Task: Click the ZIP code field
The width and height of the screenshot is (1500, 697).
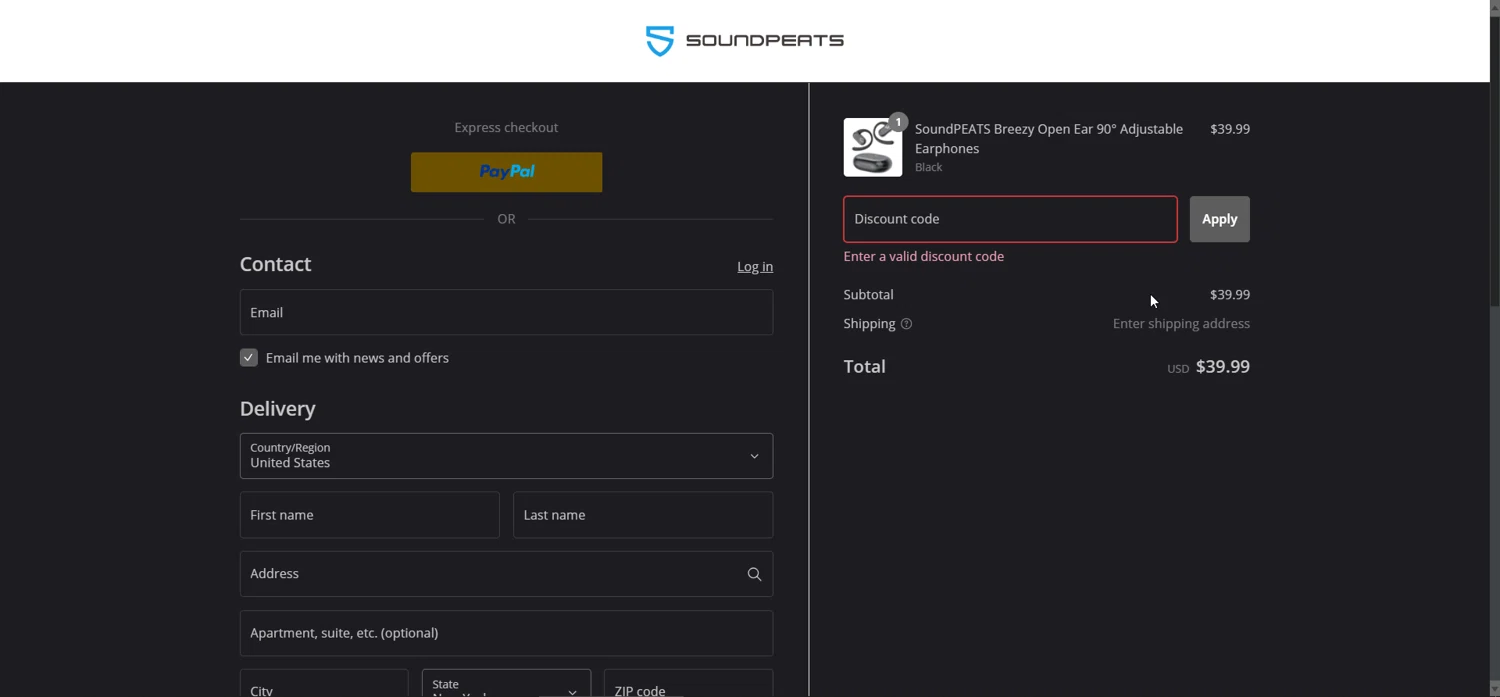Action: tap(688, 684)
